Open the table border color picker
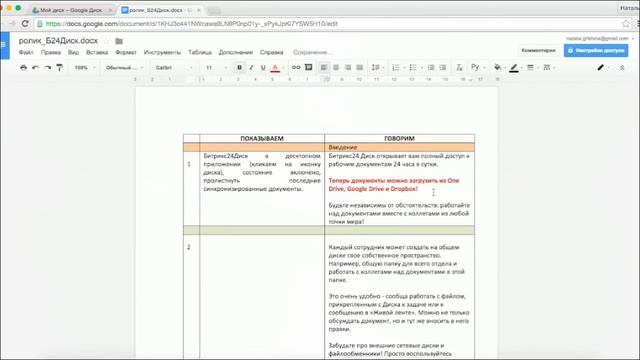 pyautogui.click(x=515, y=68)
